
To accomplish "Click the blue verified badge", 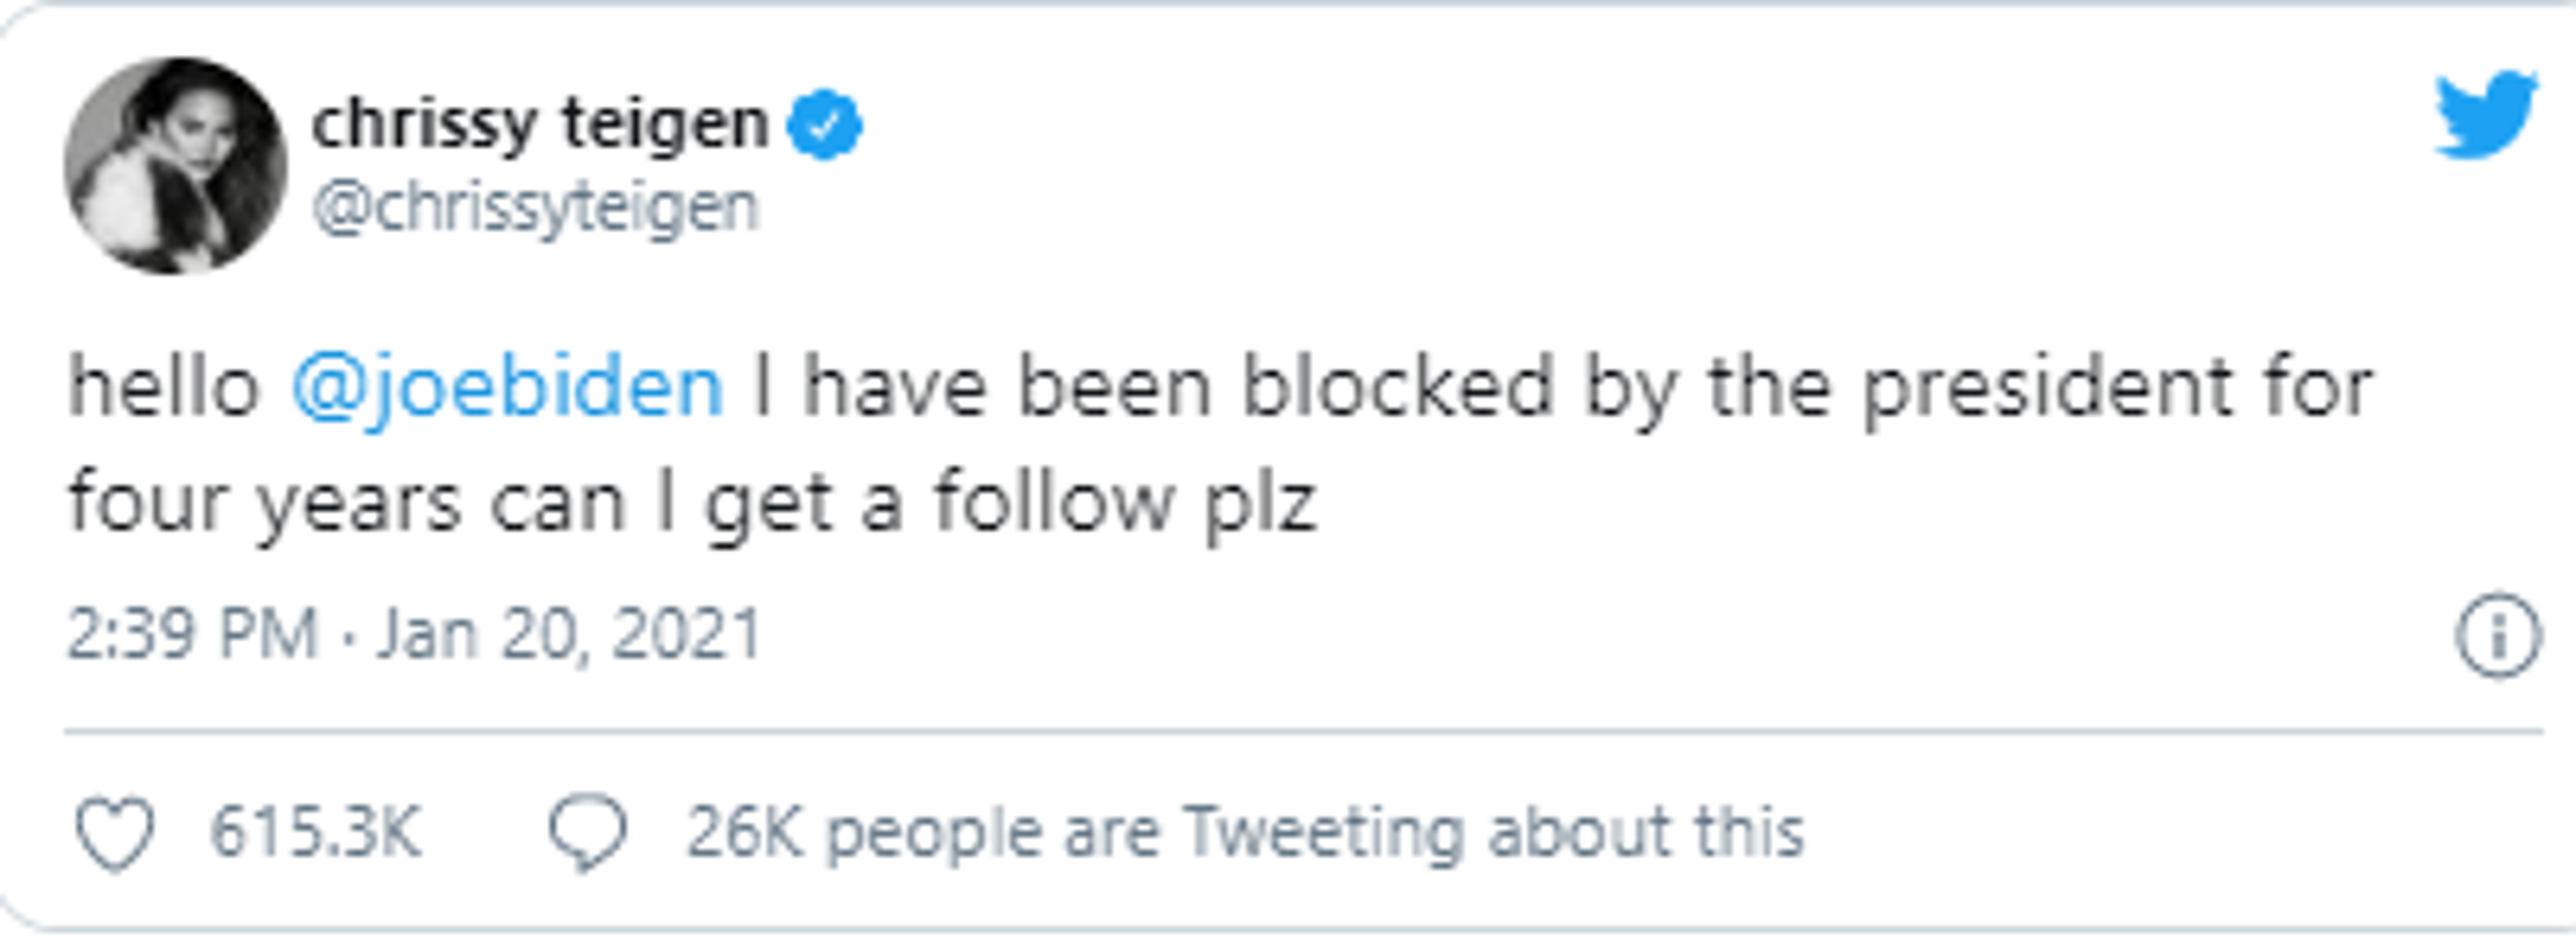I will point(824,125).
